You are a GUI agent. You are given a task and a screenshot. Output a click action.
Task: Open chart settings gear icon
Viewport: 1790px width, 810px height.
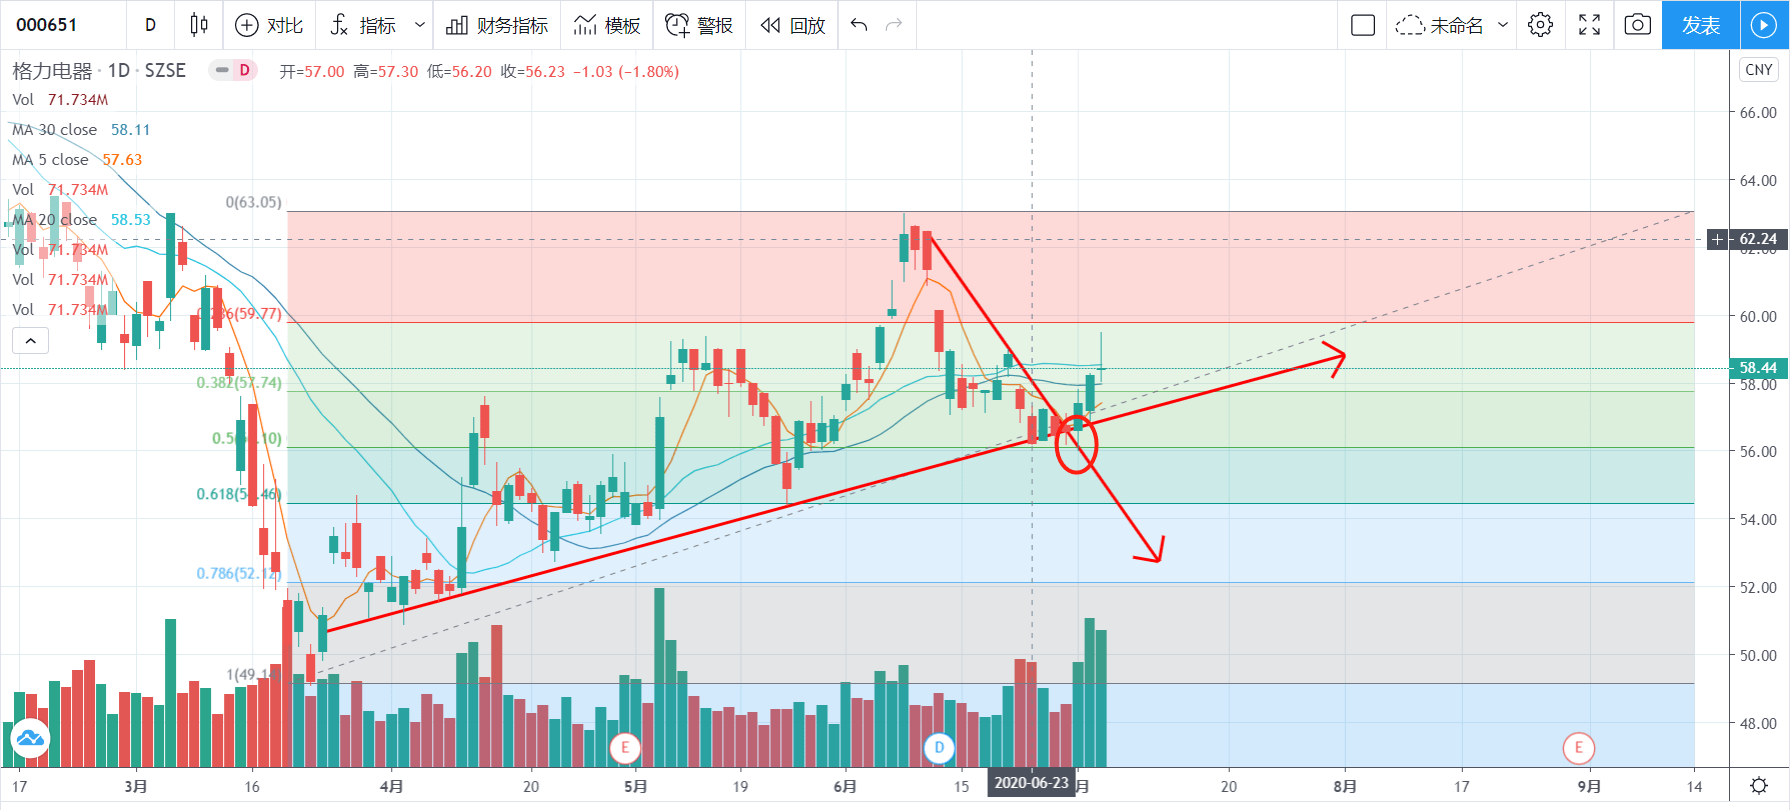(1540, 25)
